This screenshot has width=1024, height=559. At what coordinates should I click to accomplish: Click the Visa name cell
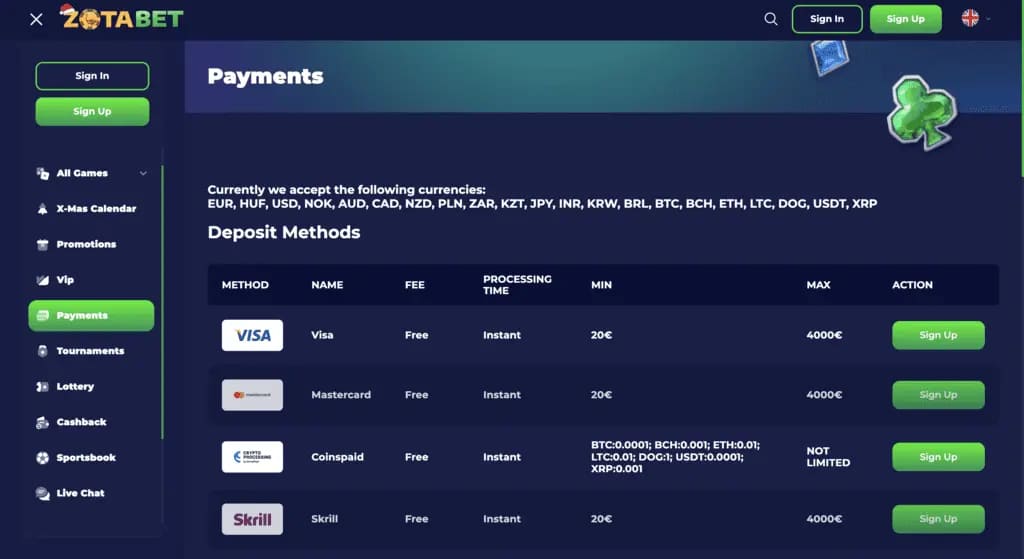pos(322,335)
